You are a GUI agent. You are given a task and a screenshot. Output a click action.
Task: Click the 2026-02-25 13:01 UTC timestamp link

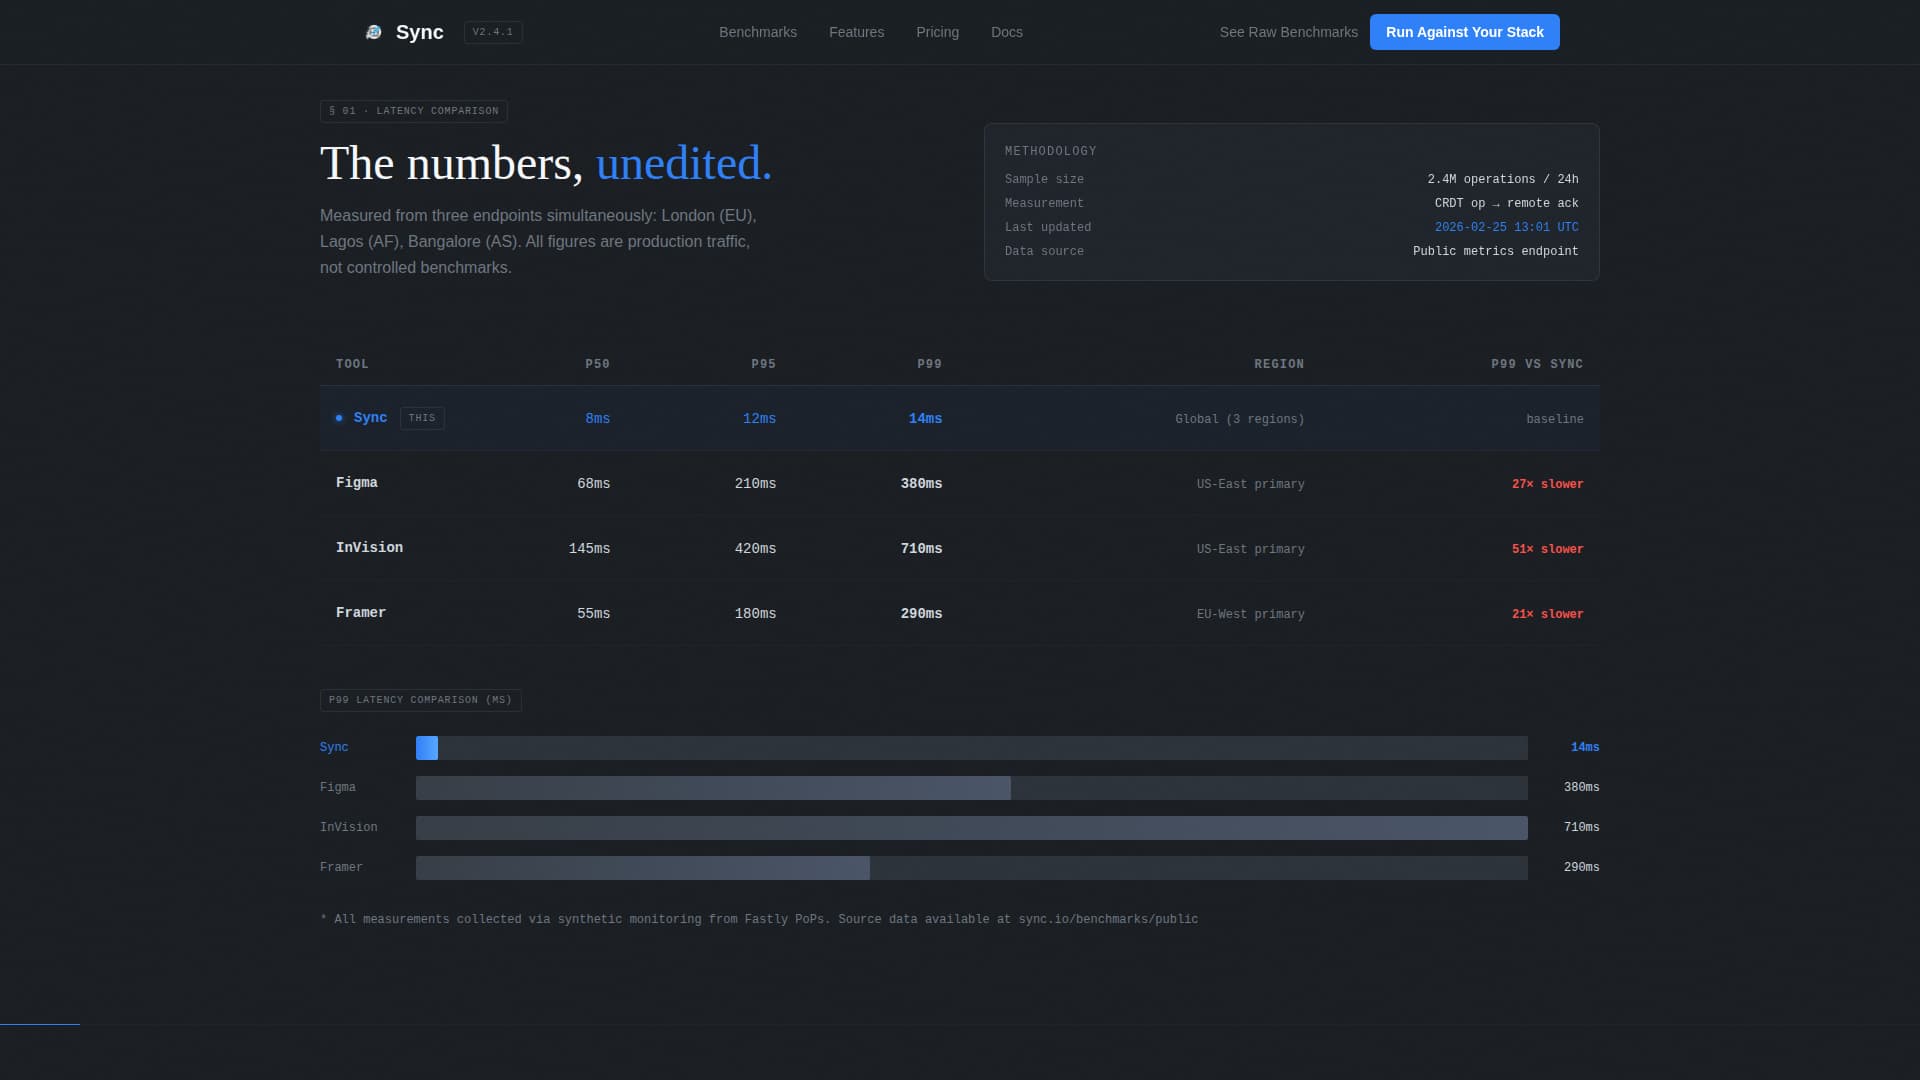coord(1506,227)
